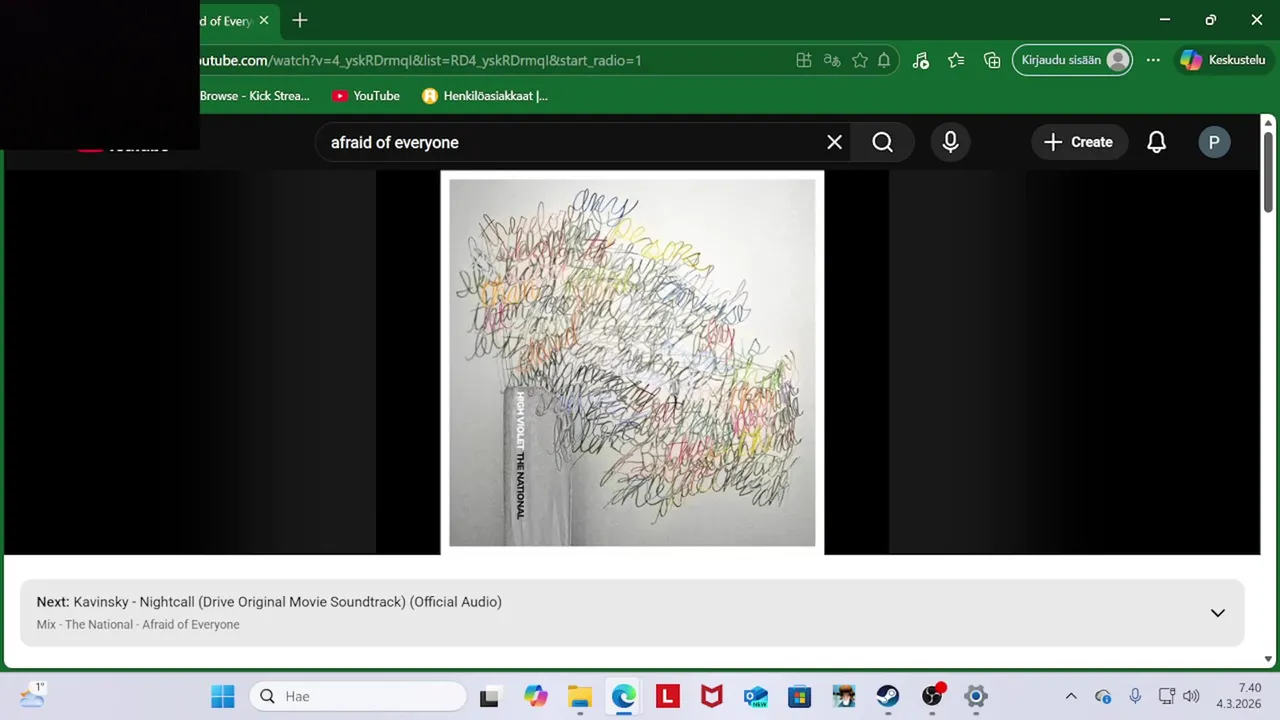Open the media control music note icon

921,60
